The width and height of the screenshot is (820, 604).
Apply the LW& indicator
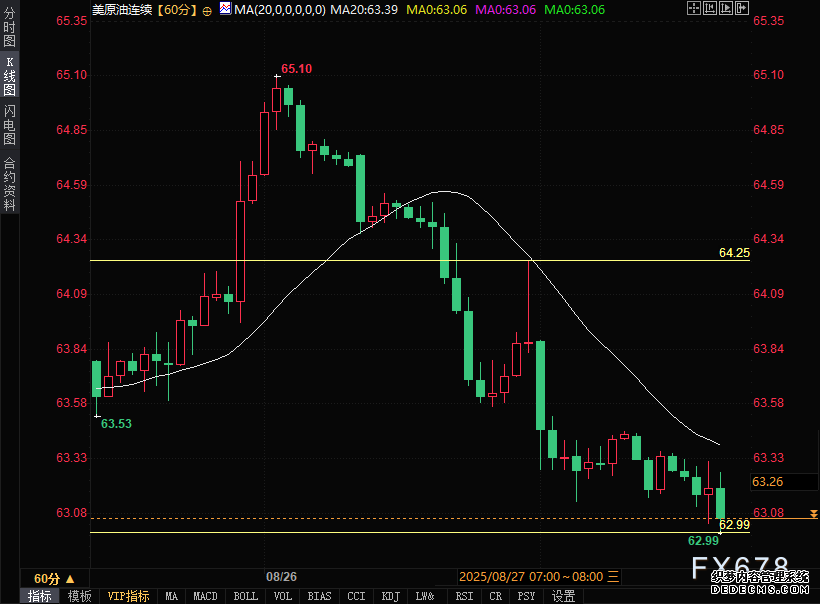[425, 596]
